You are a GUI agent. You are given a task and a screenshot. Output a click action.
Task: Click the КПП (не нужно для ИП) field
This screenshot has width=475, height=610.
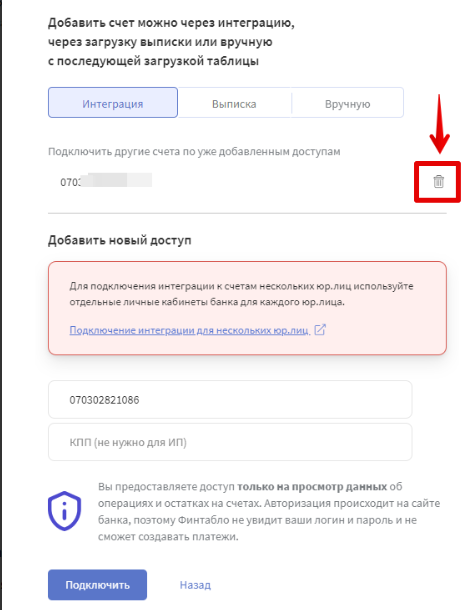(230, 442)
